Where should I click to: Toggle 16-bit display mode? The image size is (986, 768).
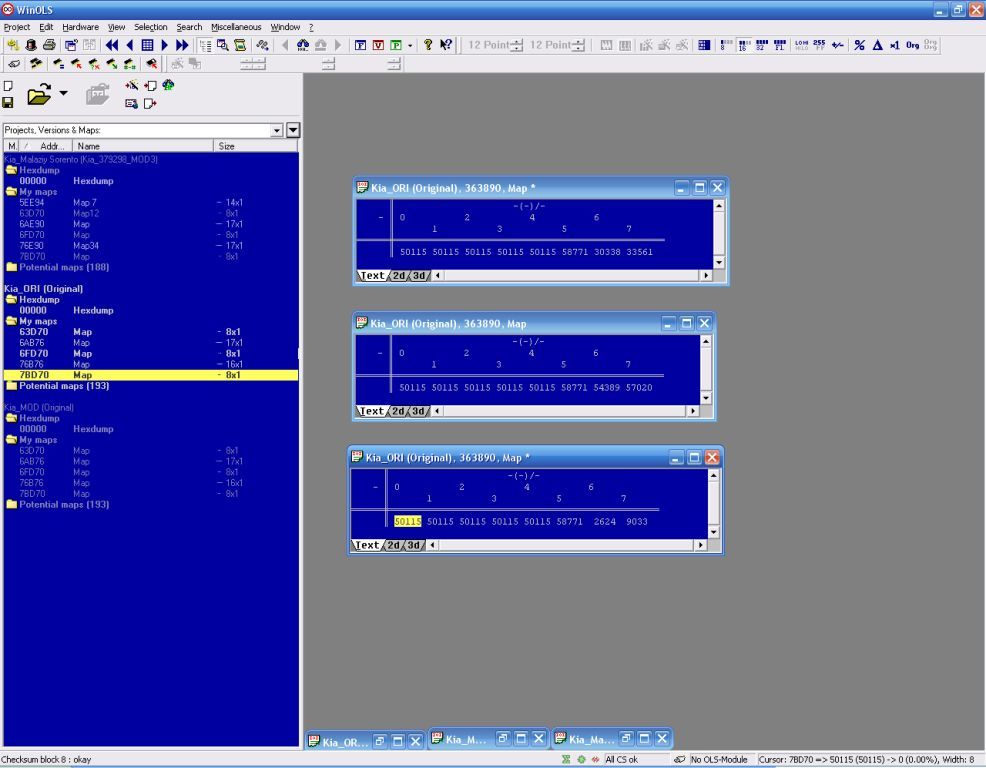pyautogui.click(x=744, y=45)
